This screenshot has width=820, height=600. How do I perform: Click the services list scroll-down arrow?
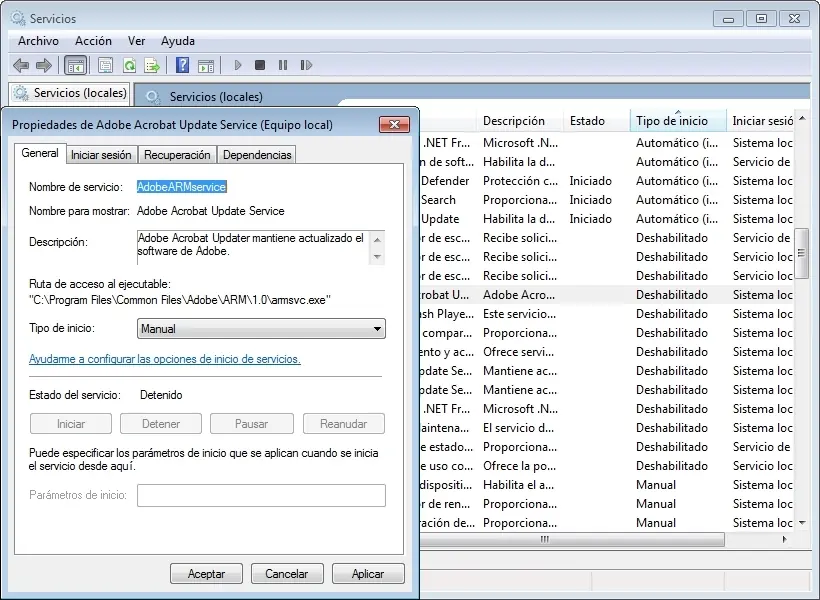click(802, 523)
